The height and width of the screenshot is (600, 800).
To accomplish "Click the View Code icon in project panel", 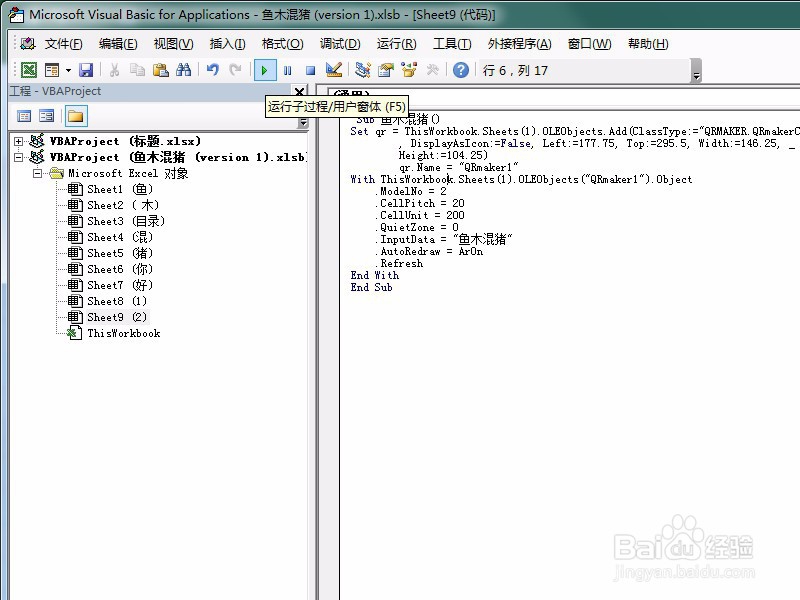I will [24, 116].
